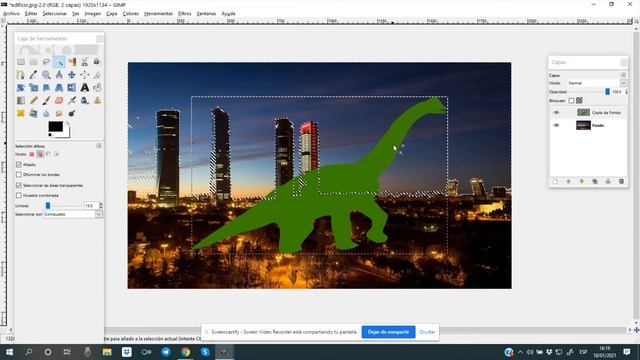Select the Color Picker eyedropper tool
Image resolution: width=640 pixels, height=360 pixels.
[x=33, y=75]
